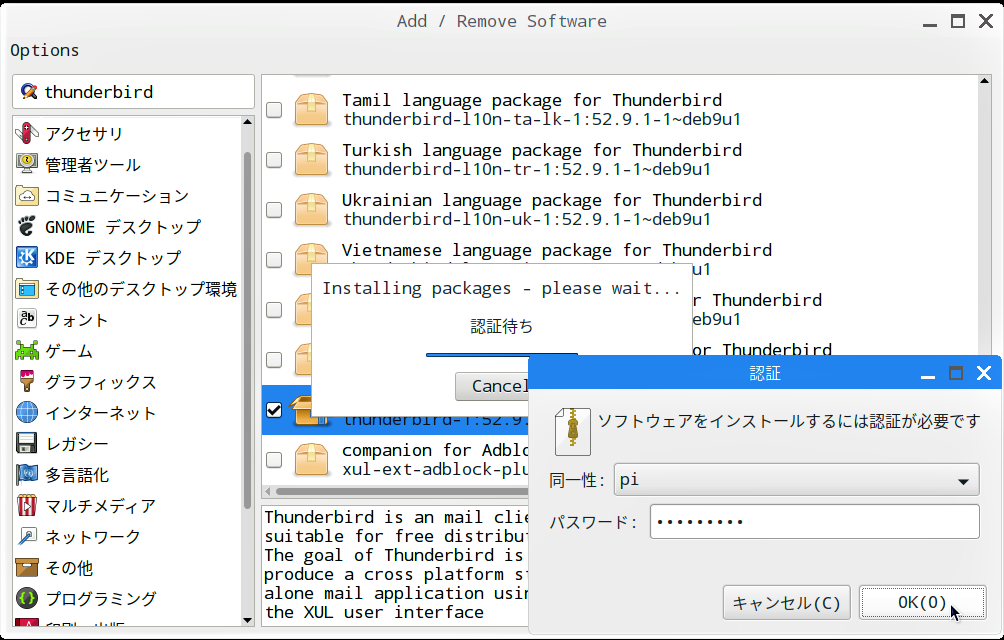The width and height of the screenshot is (1004, 640).
Task: Select the レガシー floppy disk icon
Action: click(27, 444)
